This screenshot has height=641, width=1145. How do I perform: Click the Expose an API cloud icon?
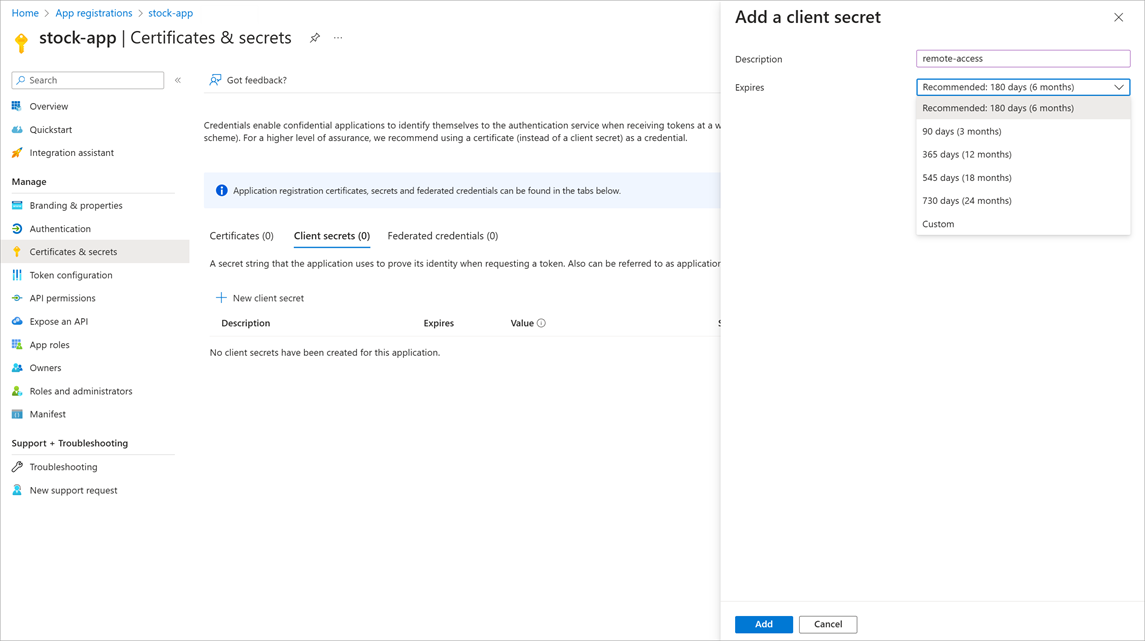[x=17, y=321]
